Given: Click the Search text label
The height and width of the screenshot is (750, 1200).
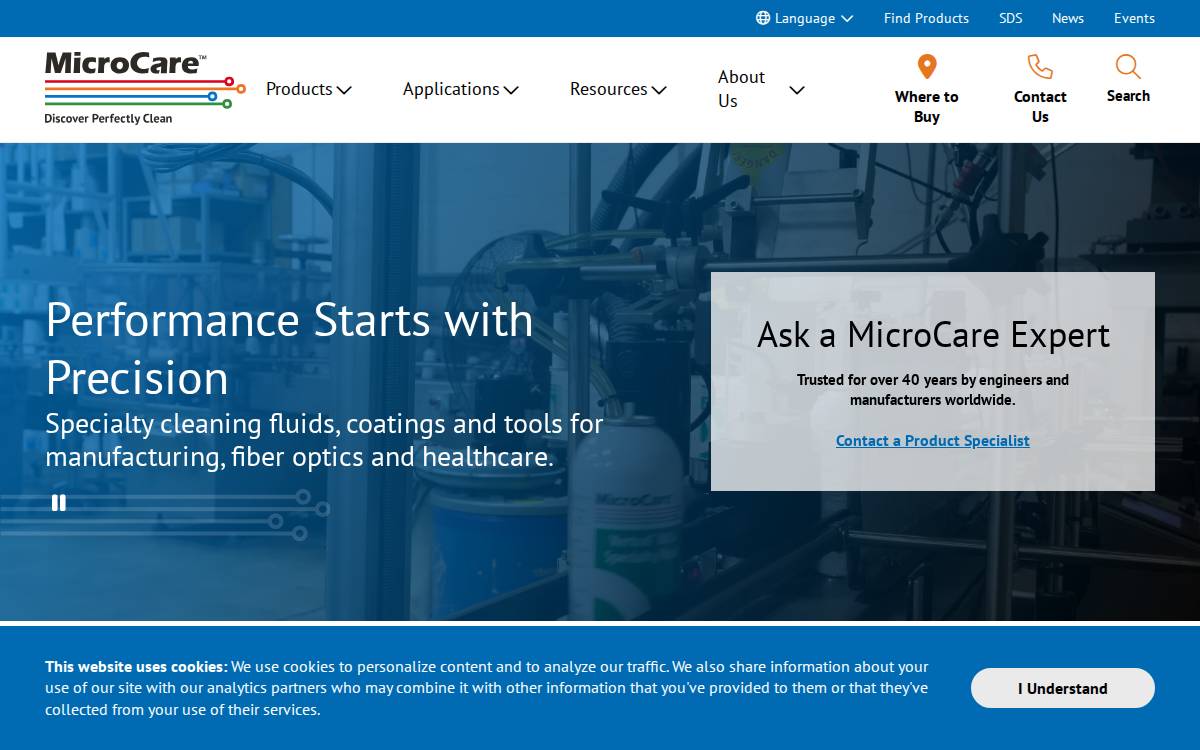Looking at the screenshot, I should point(1128,96).
